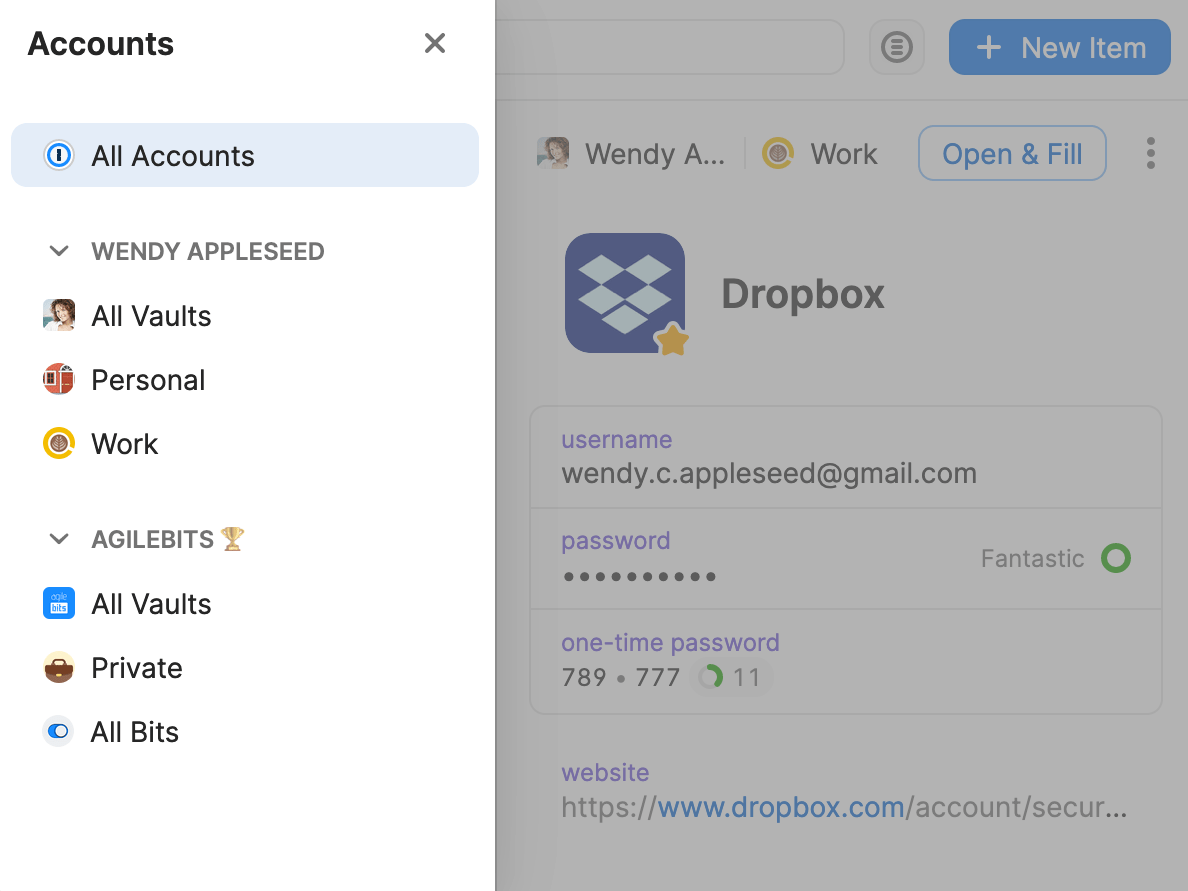Screen dimensions: 1188x891
Task: Open the three-dot more options menu
Action: tap(1151, 153)
